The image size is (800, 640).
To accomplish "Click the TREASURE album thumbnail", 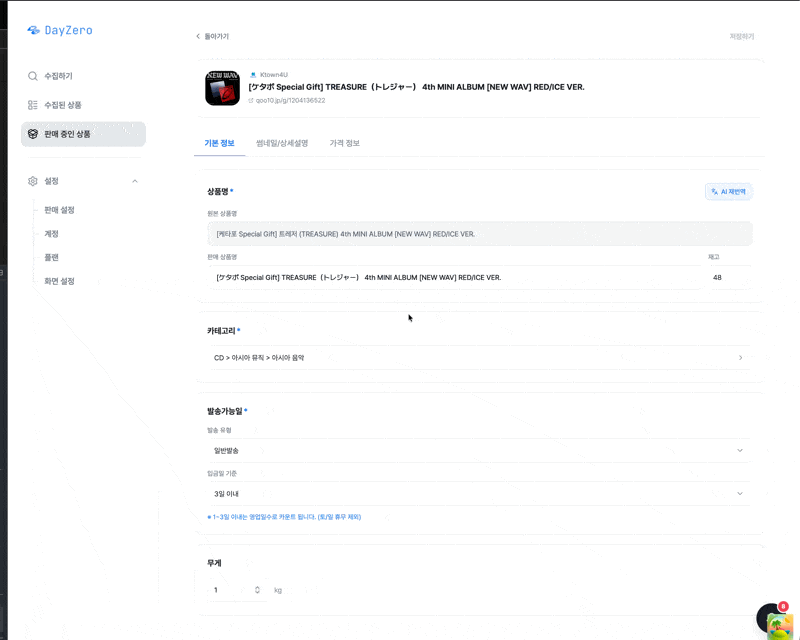I will point(222,88).
